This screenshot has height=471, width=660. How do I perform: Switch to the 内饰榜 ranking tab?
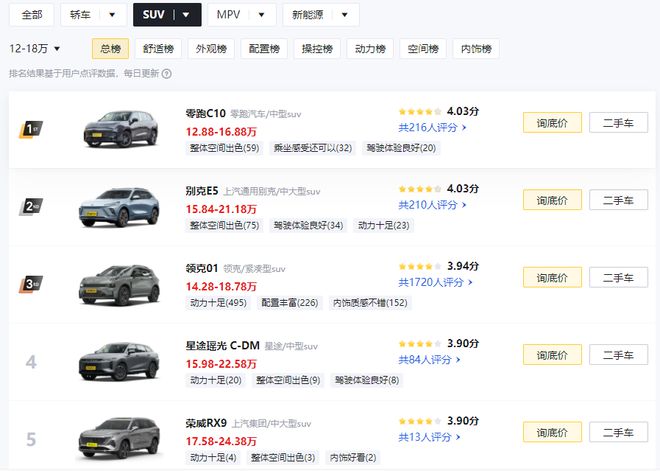[x=476, y=48]
